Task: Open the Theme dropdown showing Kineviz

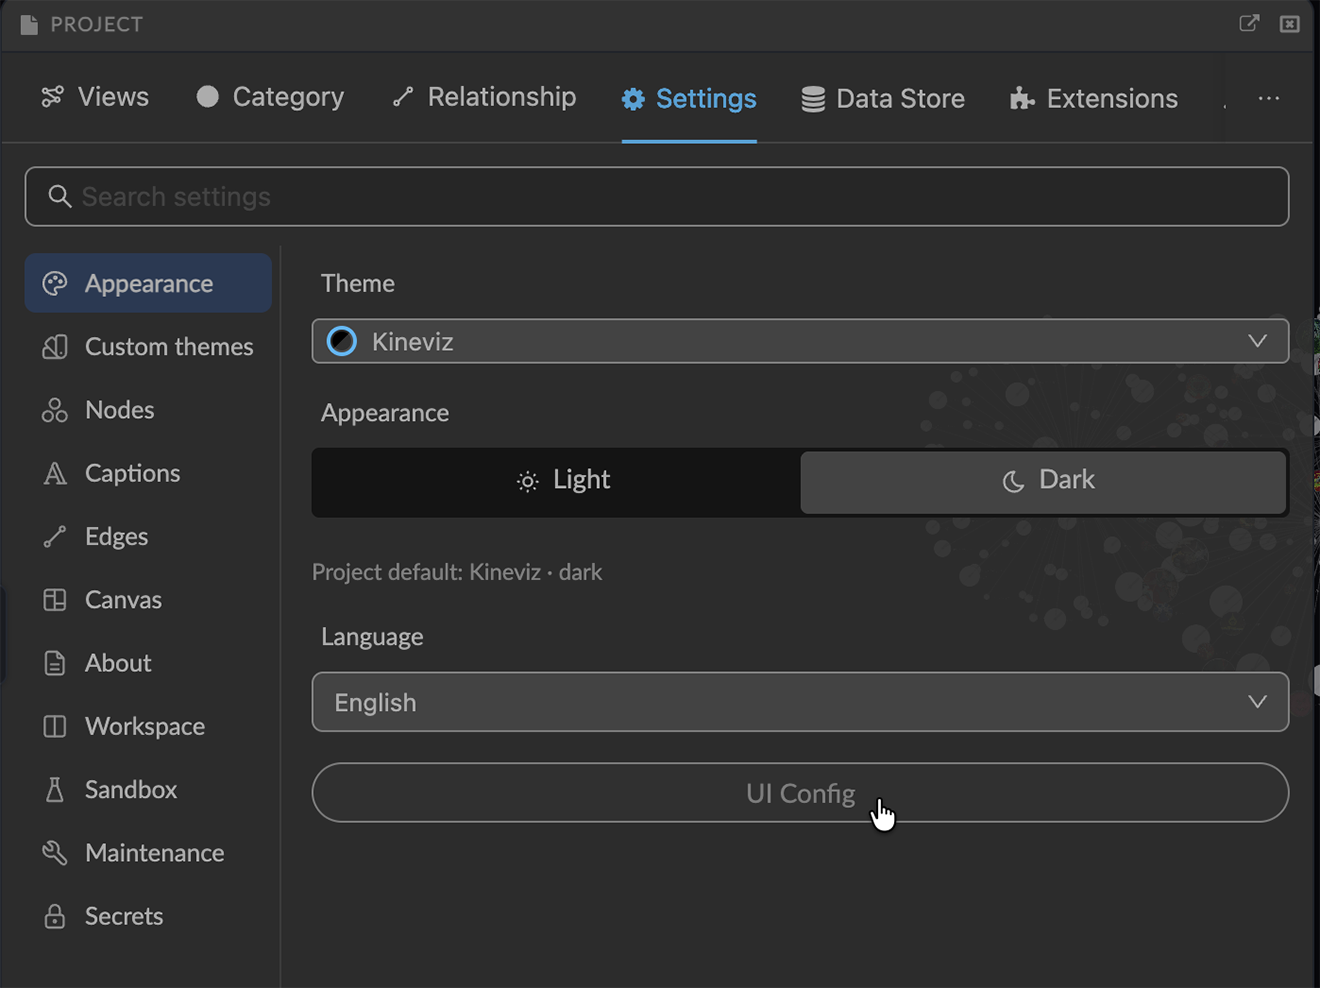Action: point(800,341)
